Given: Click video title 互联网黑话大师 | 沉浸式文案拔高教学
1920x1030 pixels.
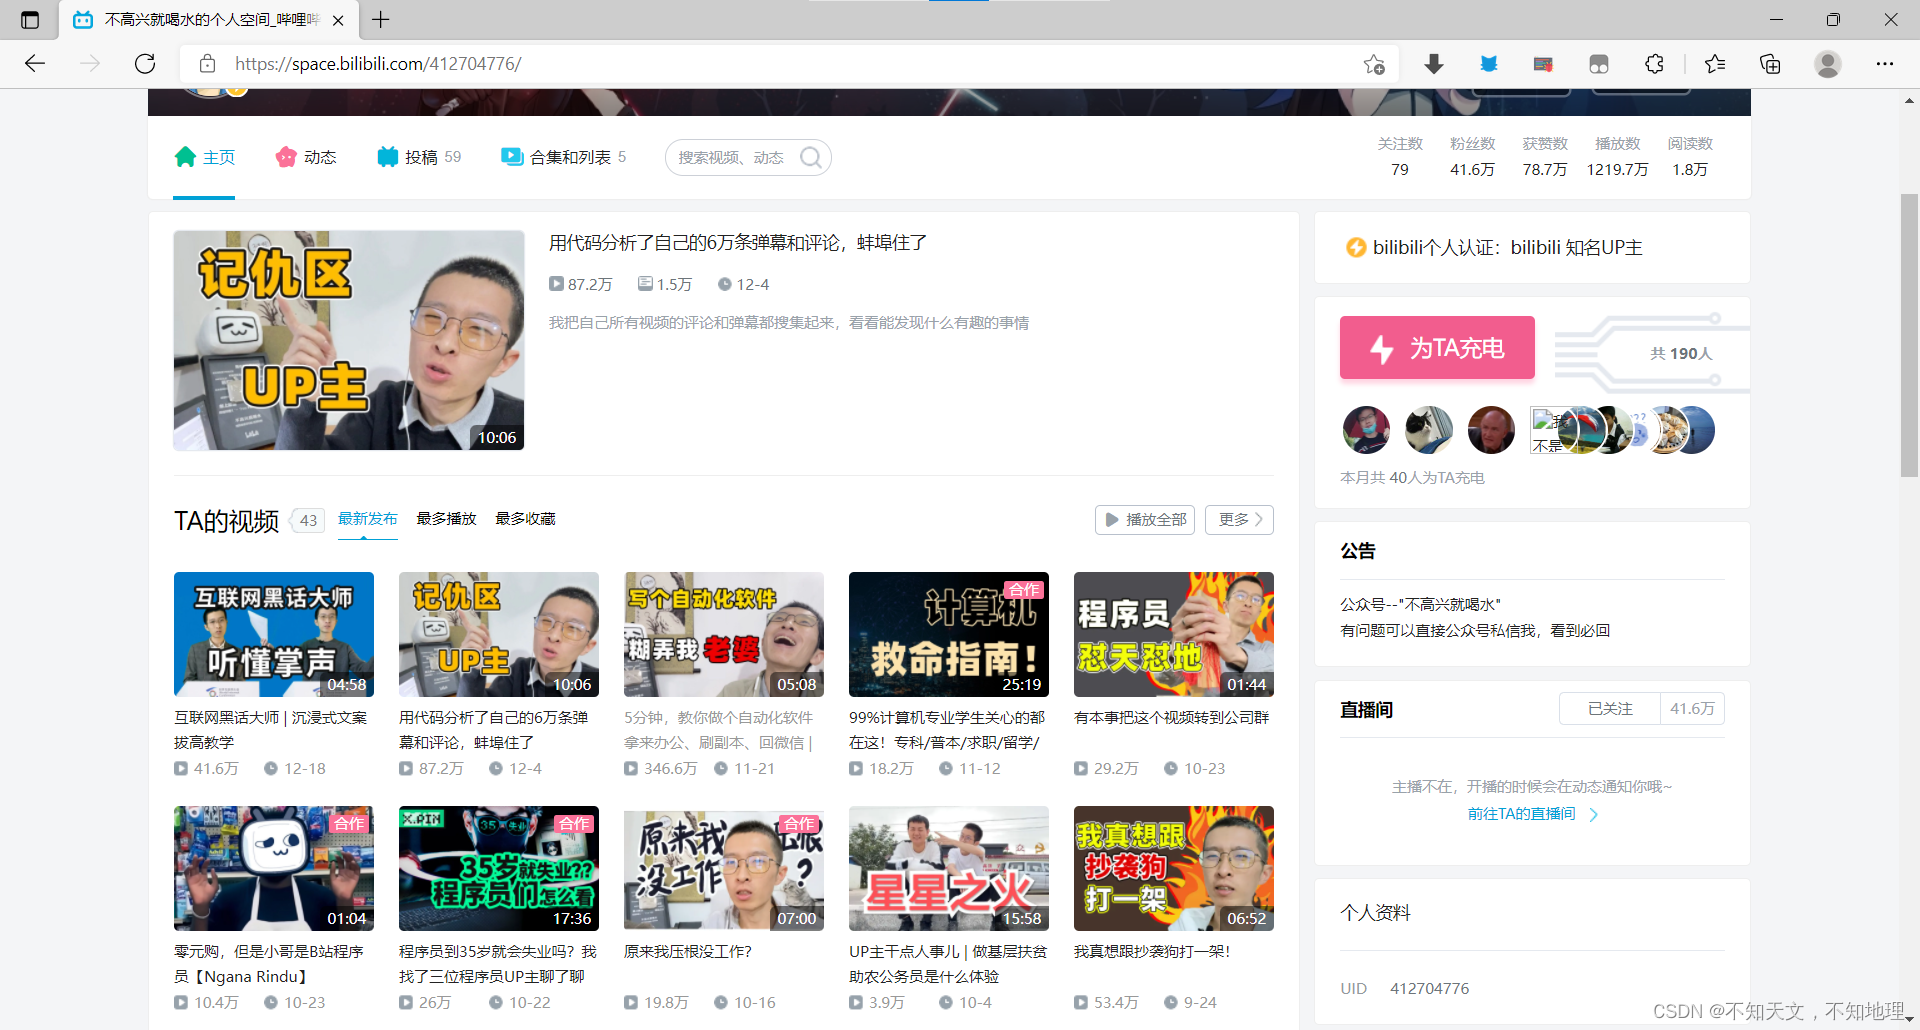Looking at the screenshot, I should 271,730.
